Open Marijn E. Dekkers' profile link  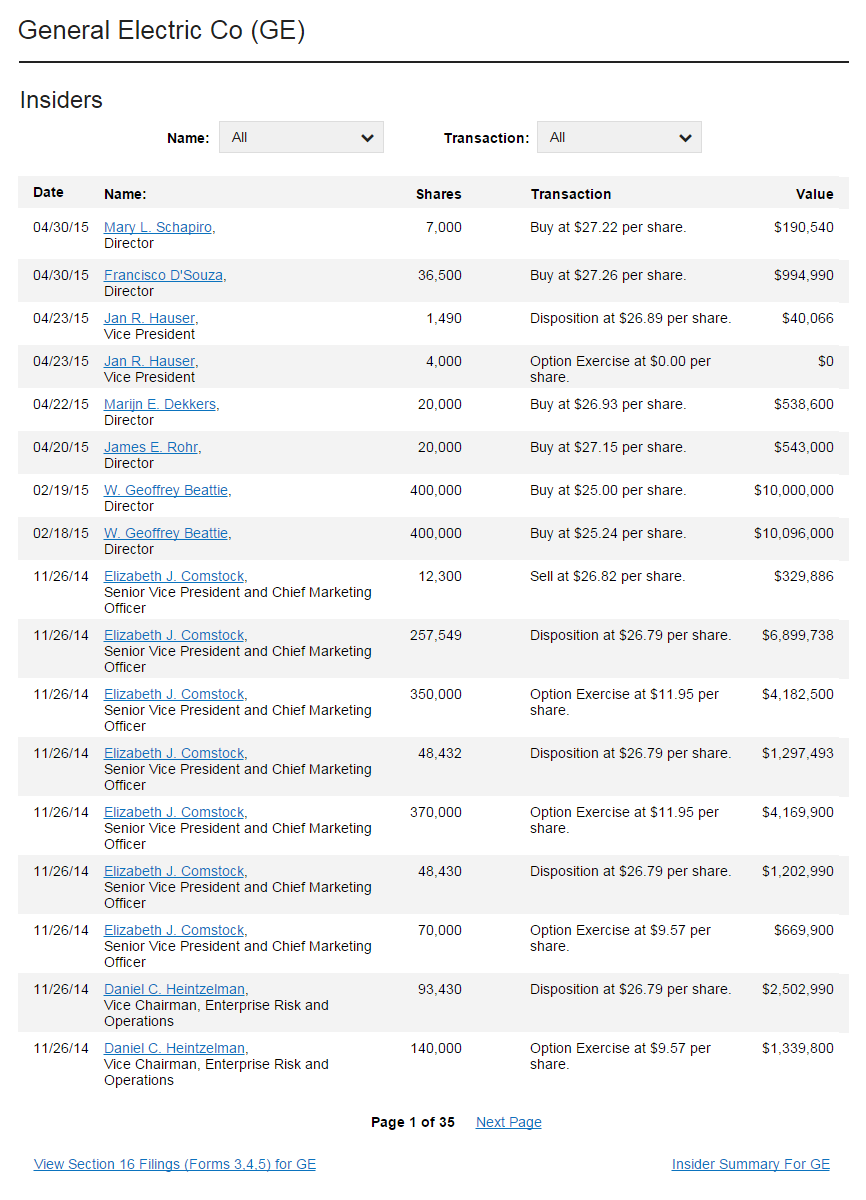pos(161,405)
